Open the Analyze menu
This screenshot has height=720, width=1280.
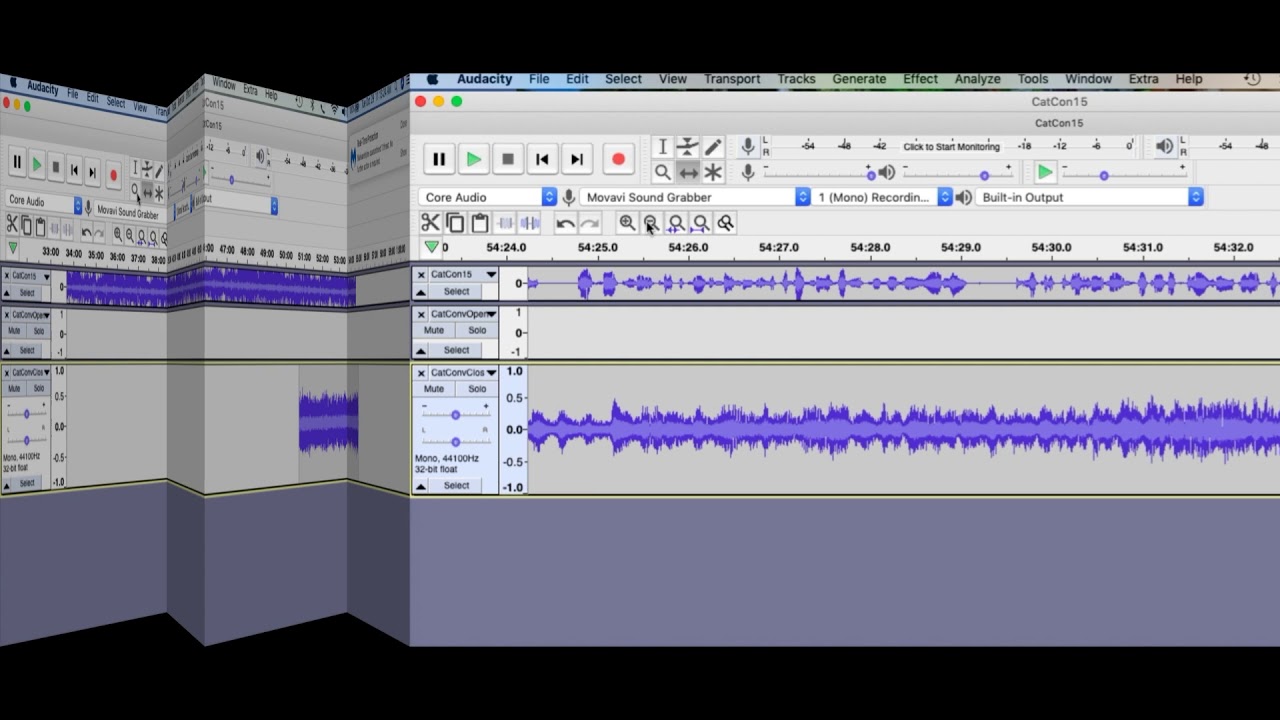coord(977,79)
